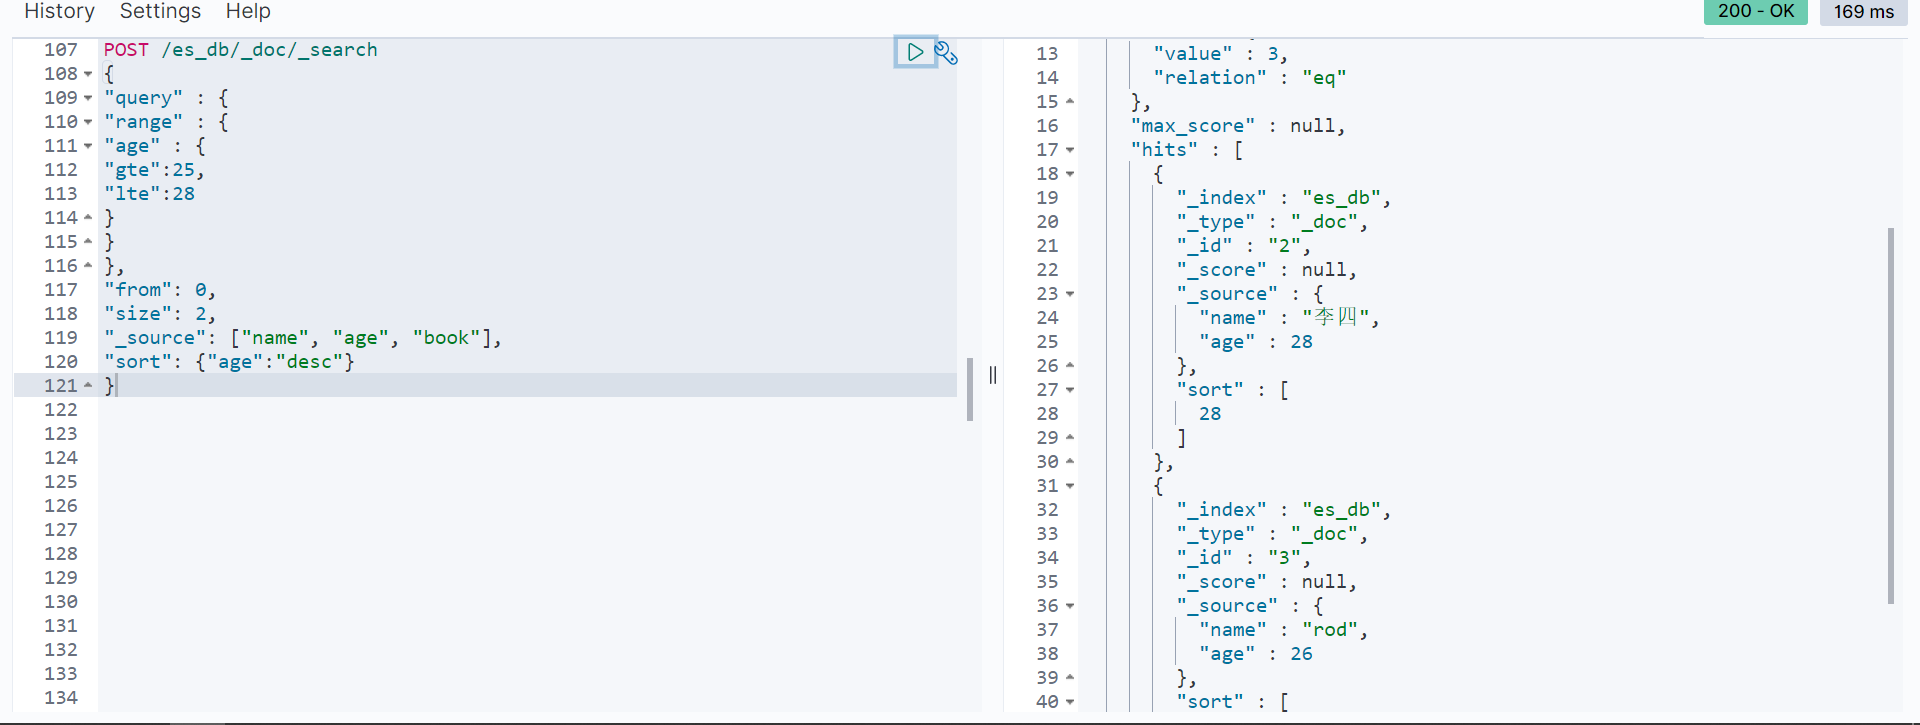Collapse sort array at output line 40
This screenshot has width=1920, height=725.
point(1070,702)
